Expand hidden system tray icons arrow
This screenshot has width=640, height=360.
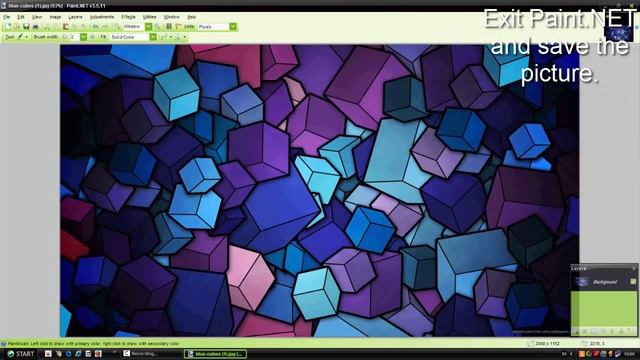tap(571, 354)
